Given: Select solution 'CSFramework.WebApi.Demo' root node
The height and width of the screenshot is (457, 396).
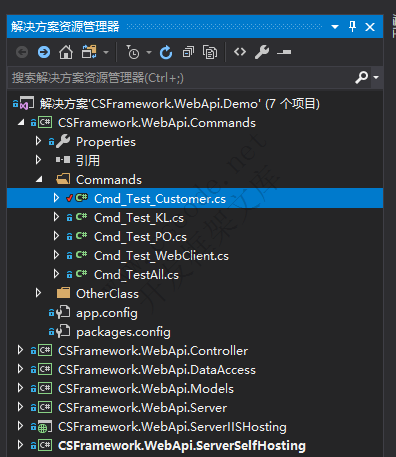Looking at the screenshot, I should coord(180,104).
